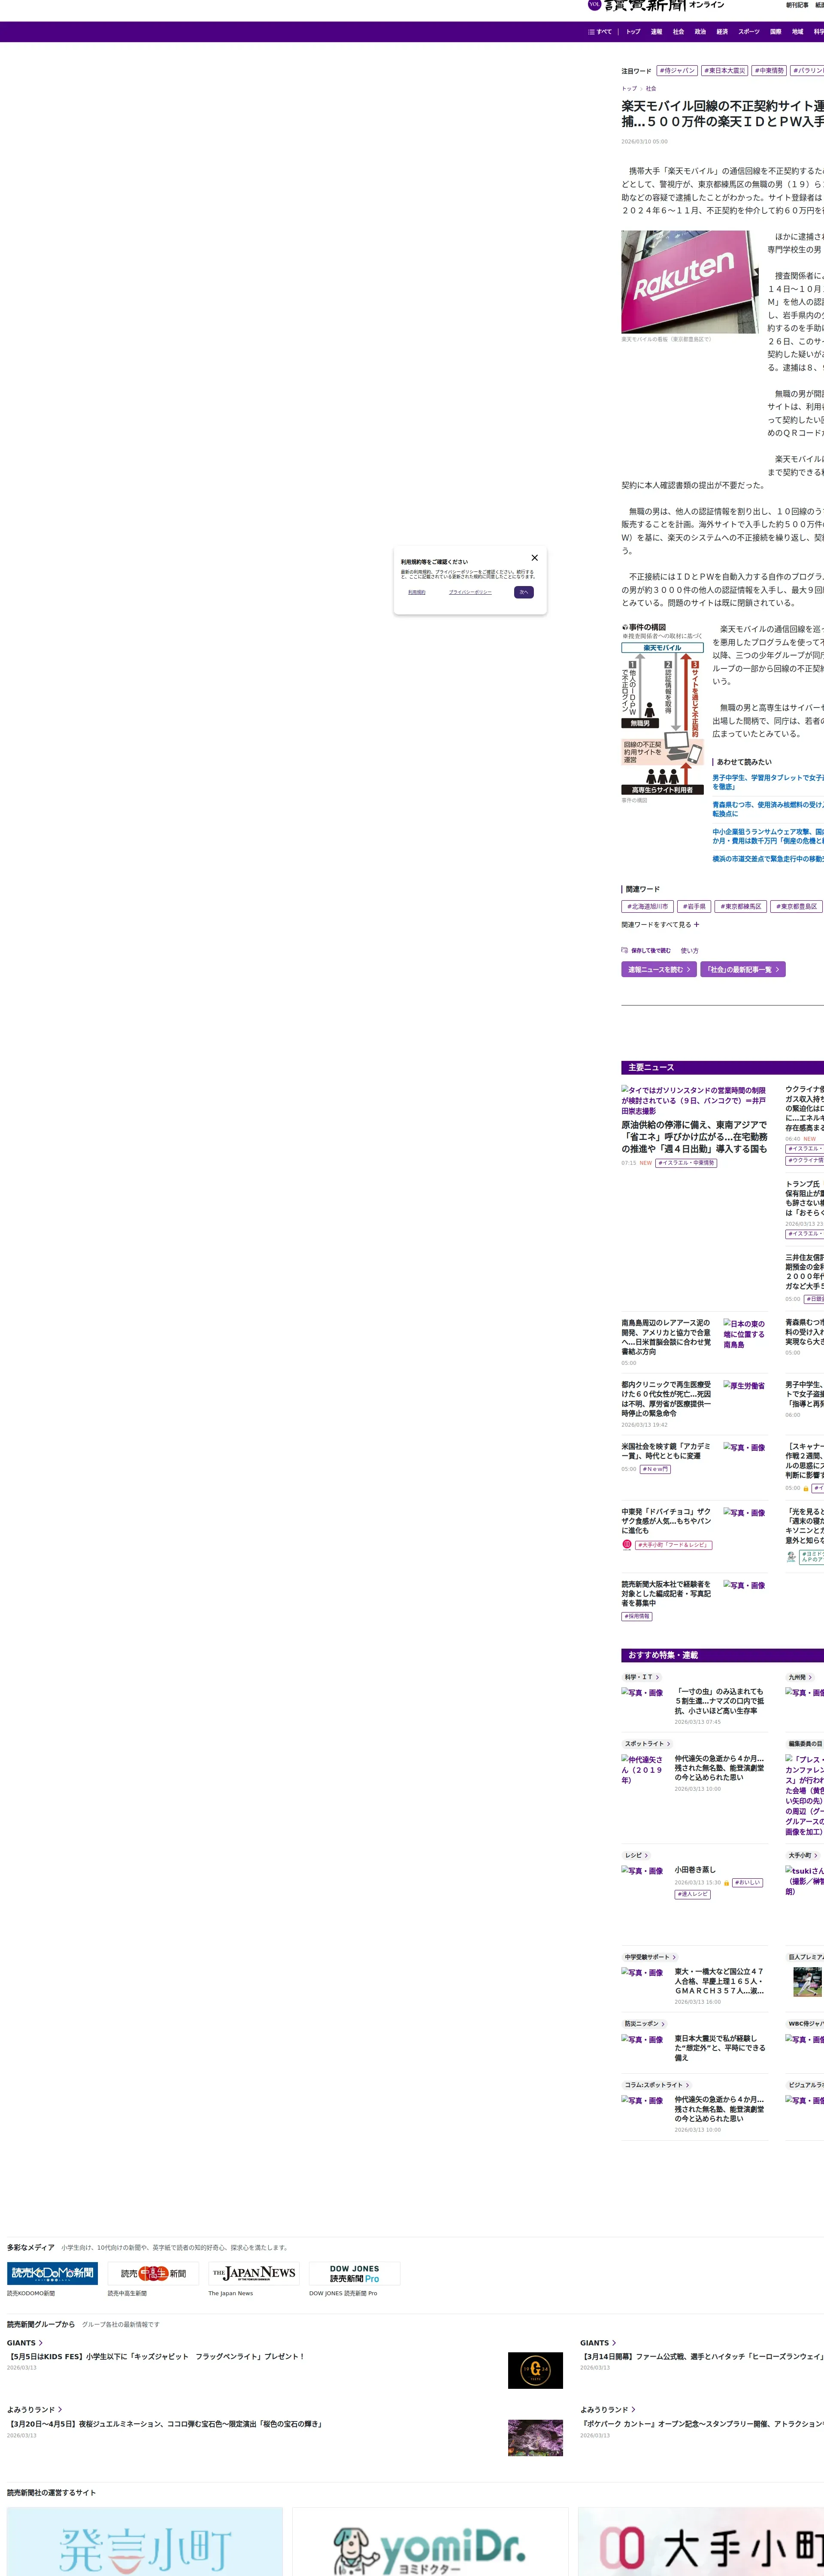Open 「社会」の最新記事一覧 button

tap(742, 969)
